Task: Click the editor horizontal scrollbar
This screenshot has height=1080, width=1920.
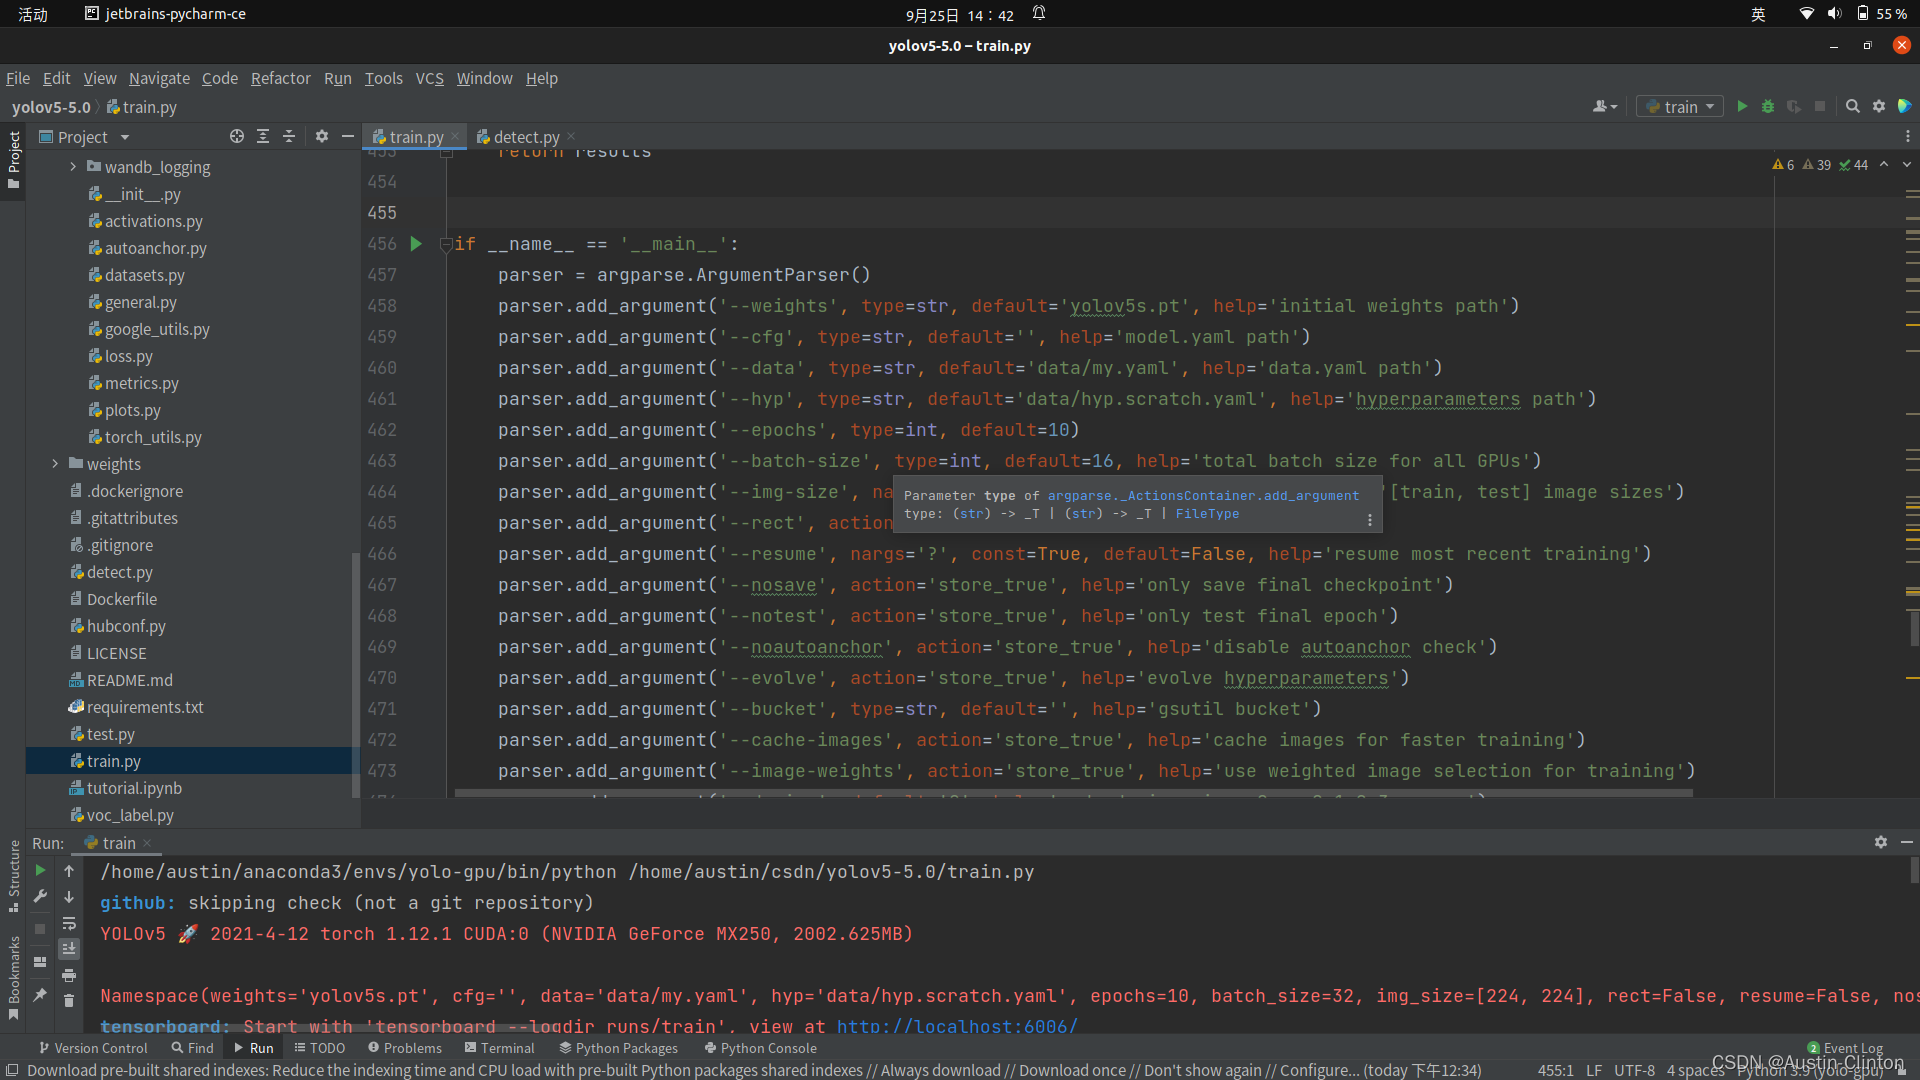Action: click(1073, 794)
